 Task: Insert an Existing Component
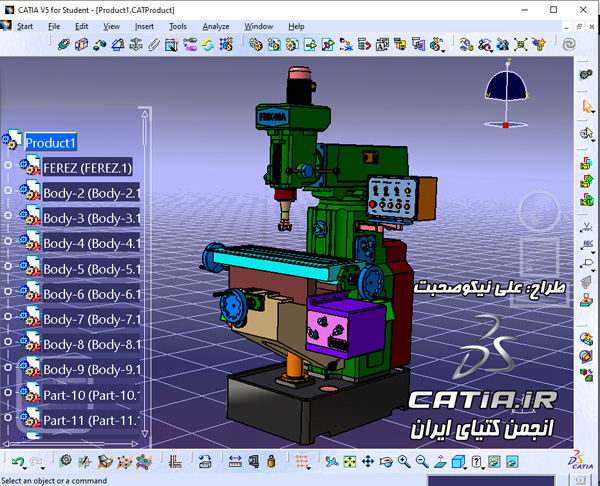[x=310, y=45]
